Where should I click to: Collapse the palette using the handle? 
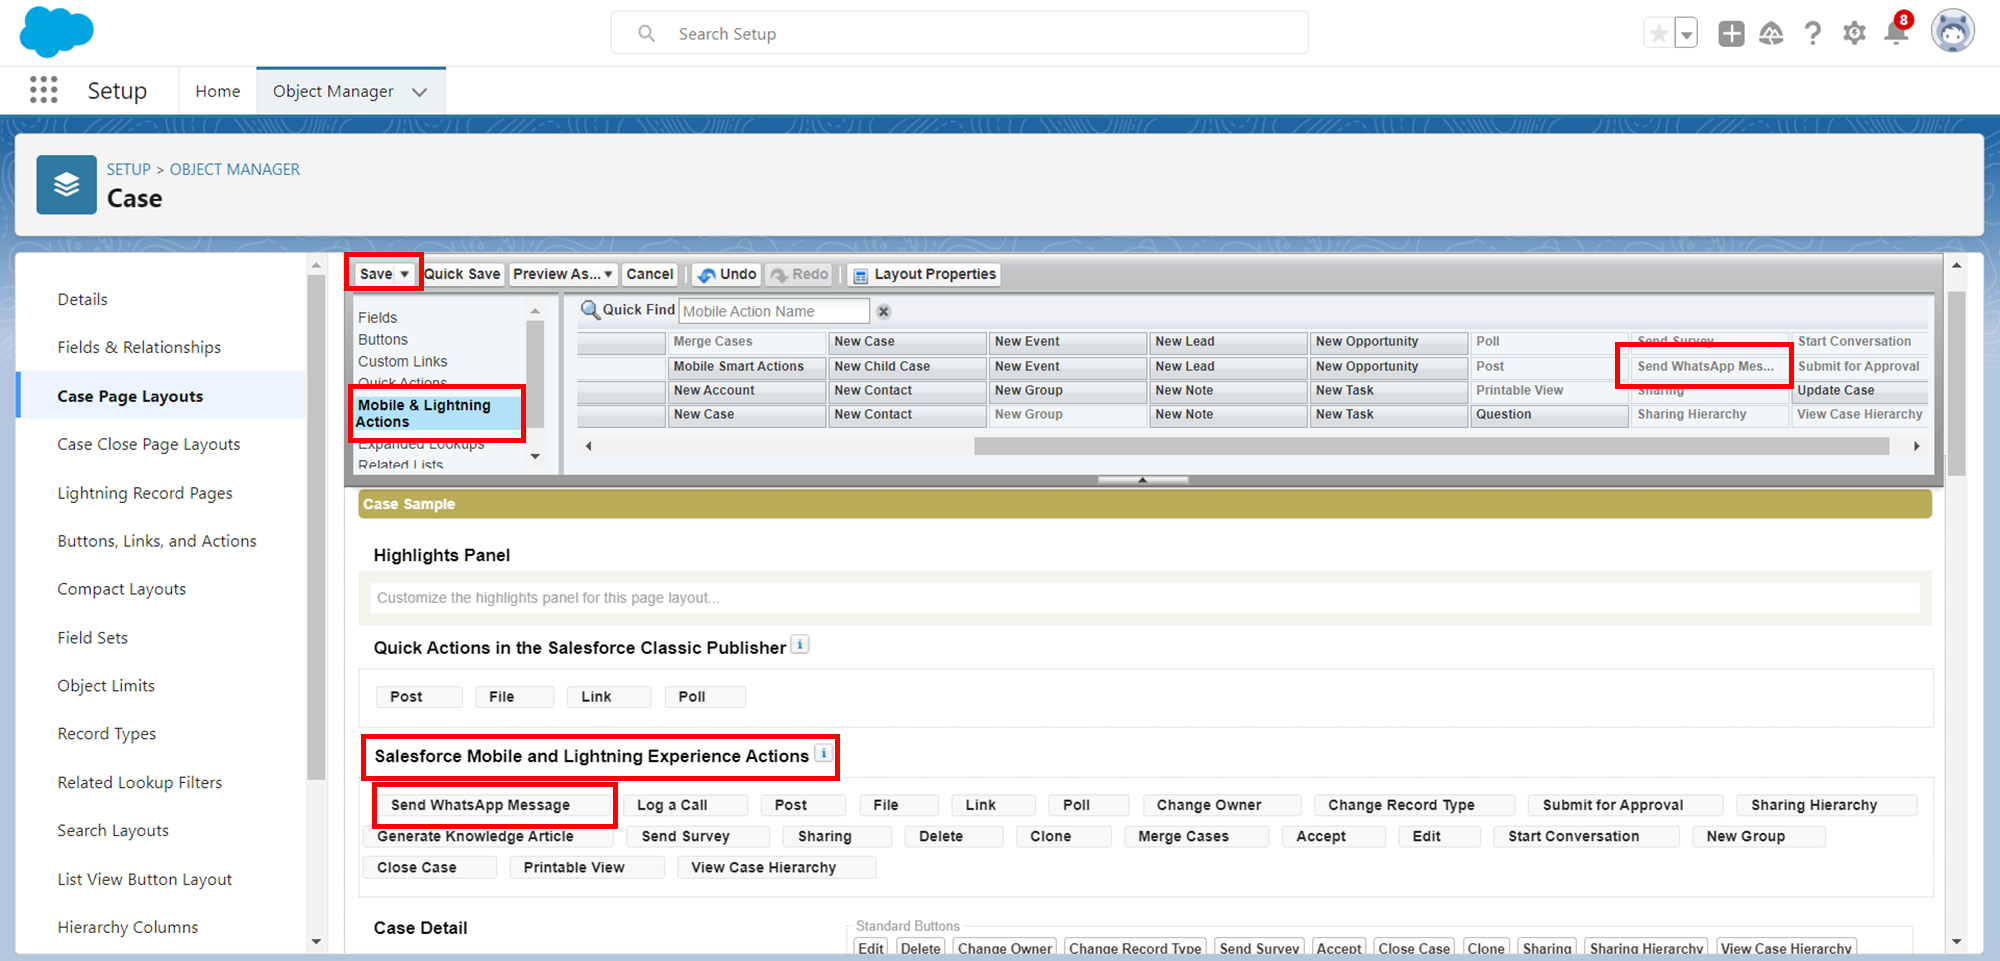(x=1142, y=480)
